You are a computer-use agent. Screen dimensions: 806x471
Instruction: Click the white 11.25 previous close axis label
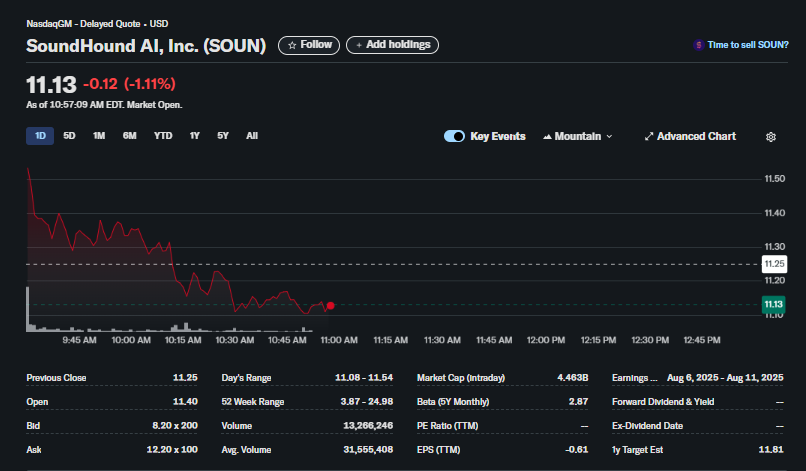774,264
